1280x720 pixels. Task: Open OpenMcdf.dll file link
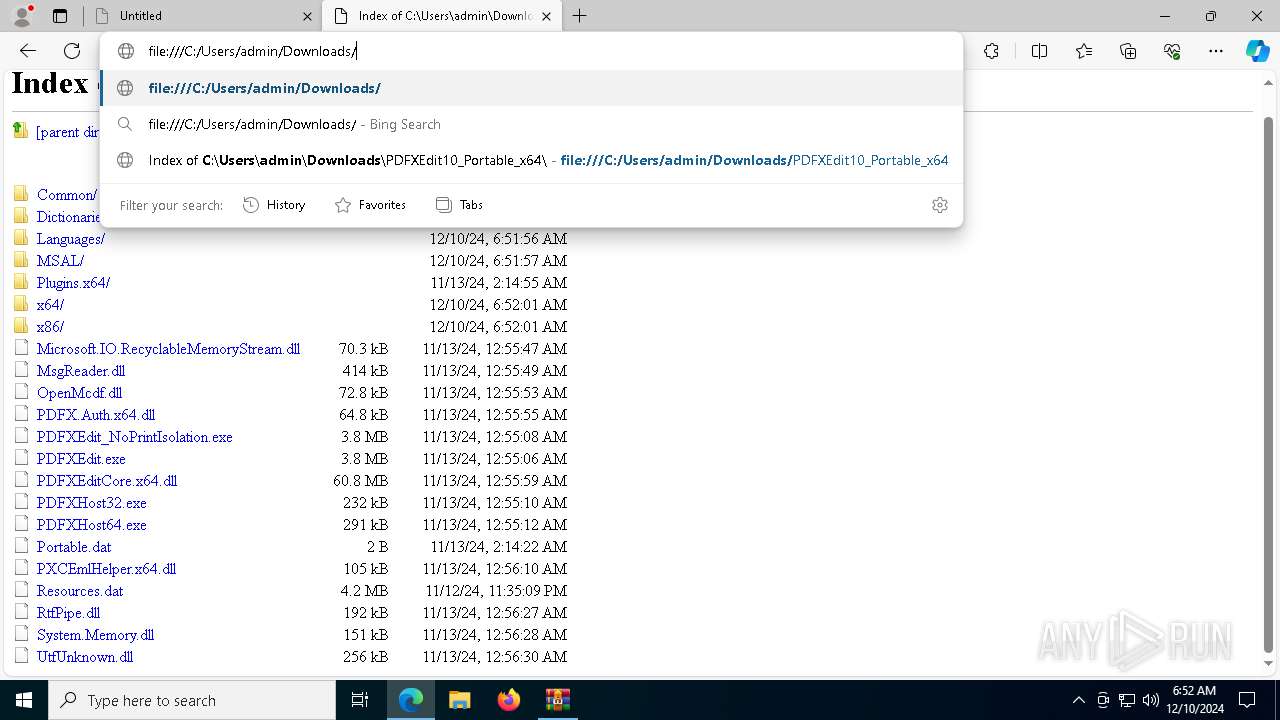79,393
